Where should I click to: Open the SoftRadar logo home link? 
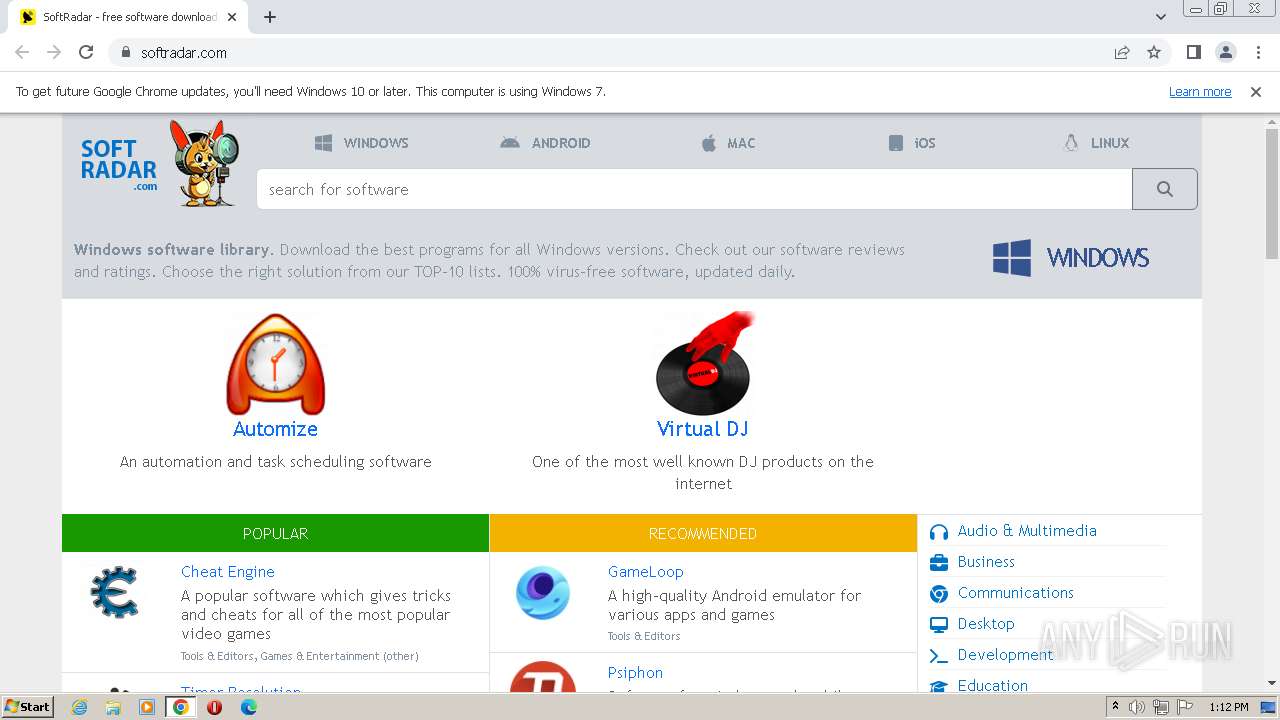click(160, 163)
